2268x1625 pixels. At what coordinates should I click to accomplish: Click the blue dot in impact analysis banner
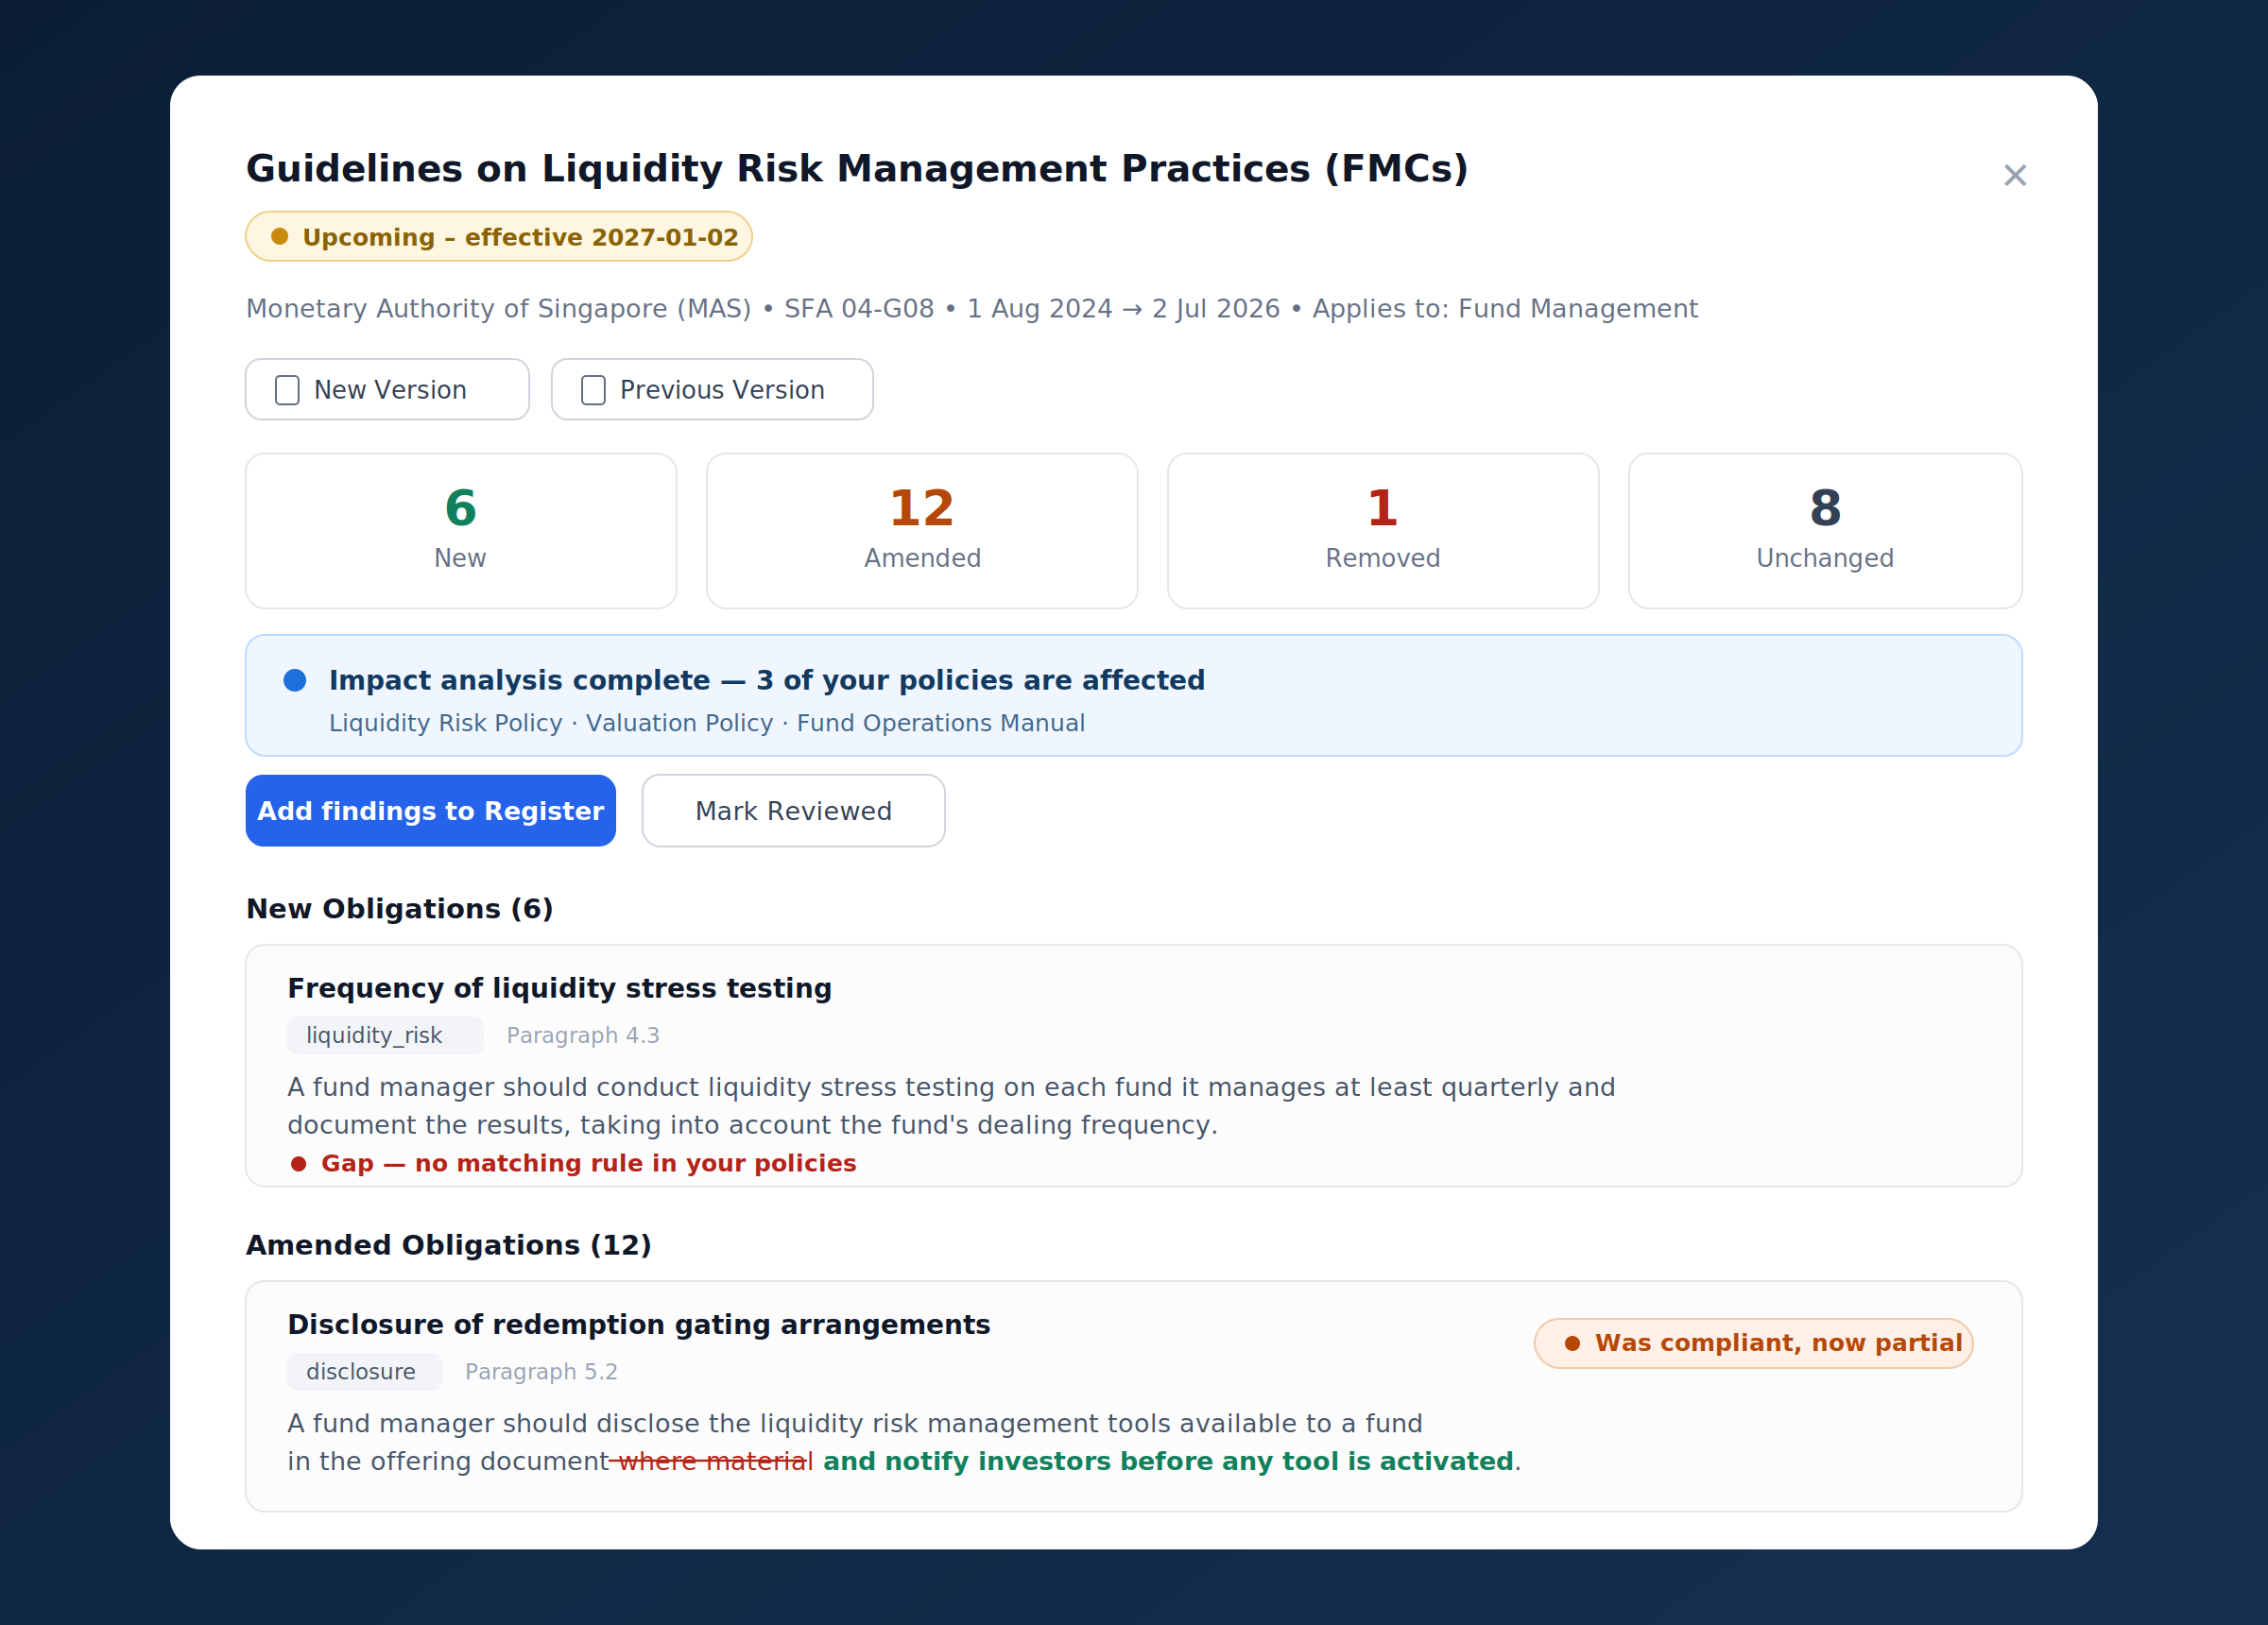coord(295,681)
